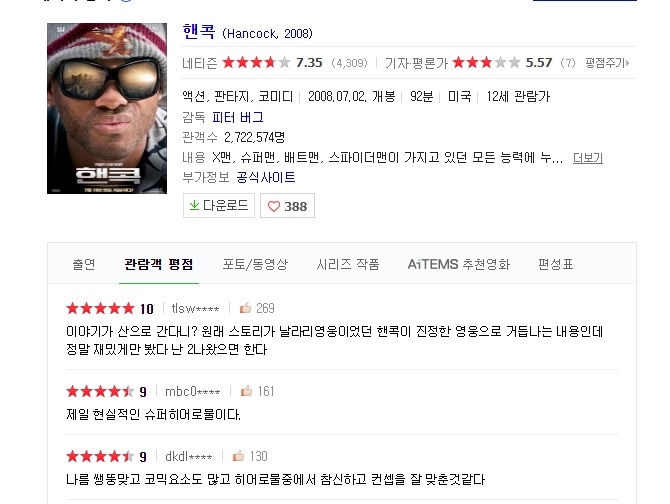670x504 pixels.
Task: Go to AiTEMS 추천영화 tab
Action: tap(459, 264)
